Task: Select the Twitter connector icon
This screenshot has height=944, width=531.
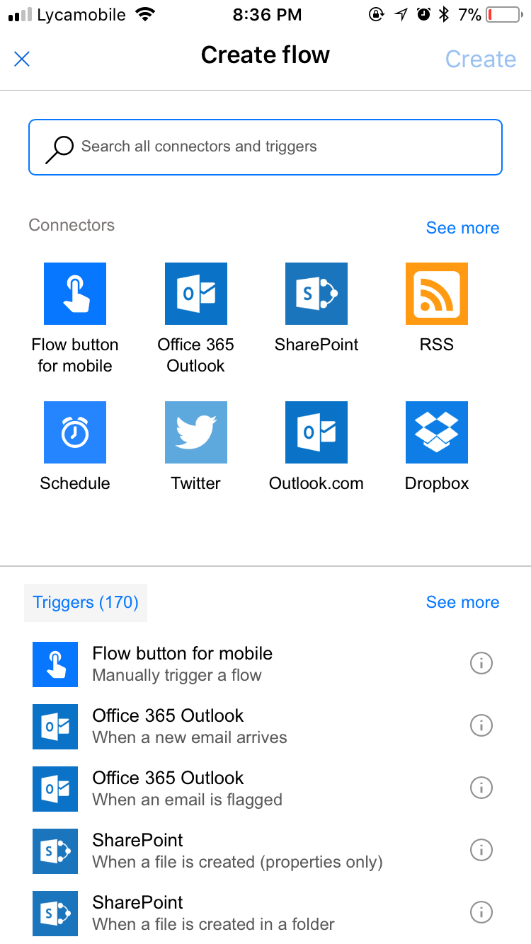Action: 196,432
